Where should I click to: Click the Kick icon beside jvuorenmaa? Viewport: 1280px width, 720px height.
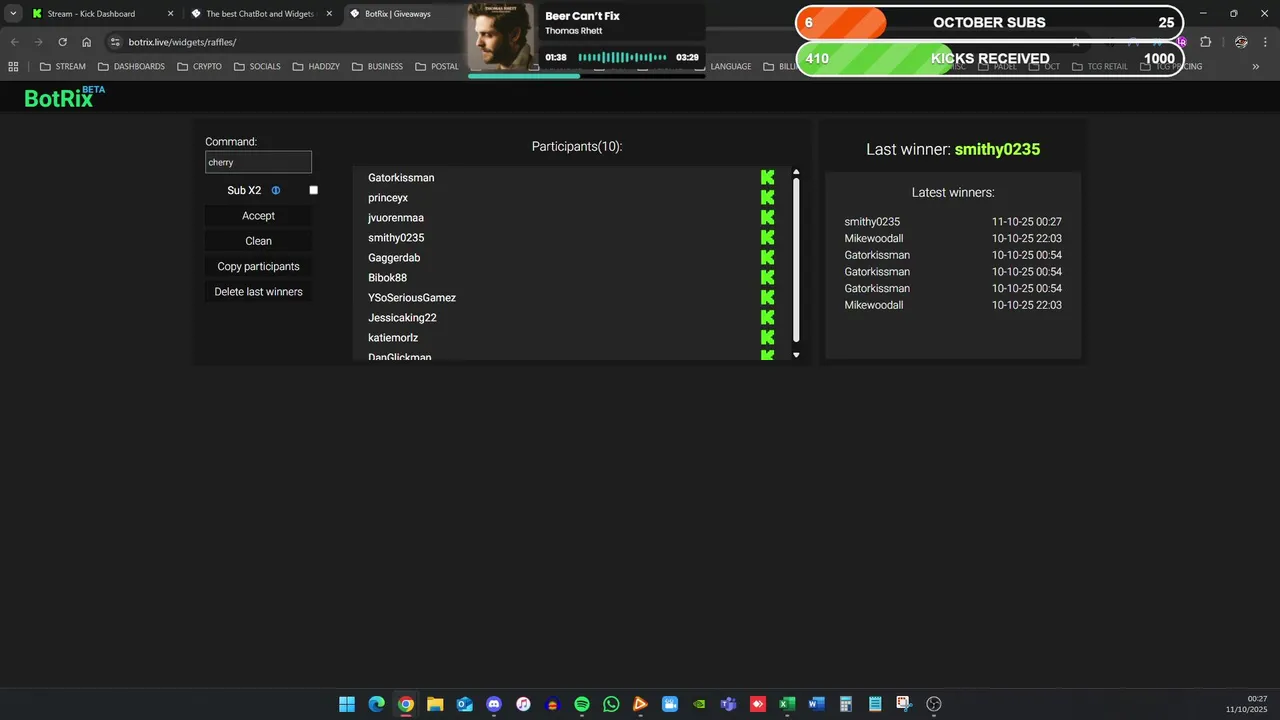(x=767, y=217)
